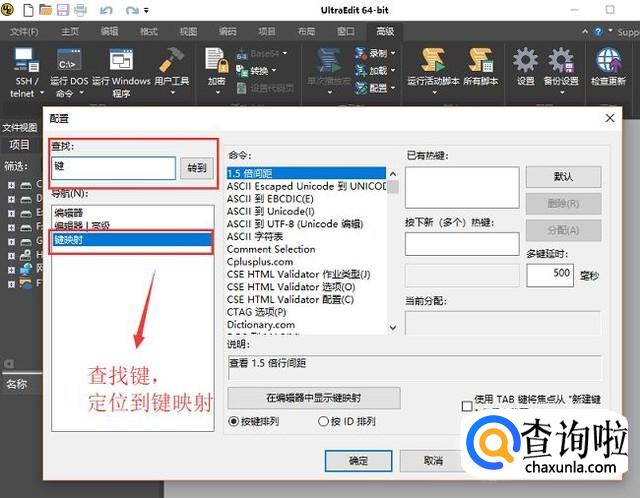Open the 文件(F) menu
Viewport: 640px width, 498px height.
click(24, 31)
